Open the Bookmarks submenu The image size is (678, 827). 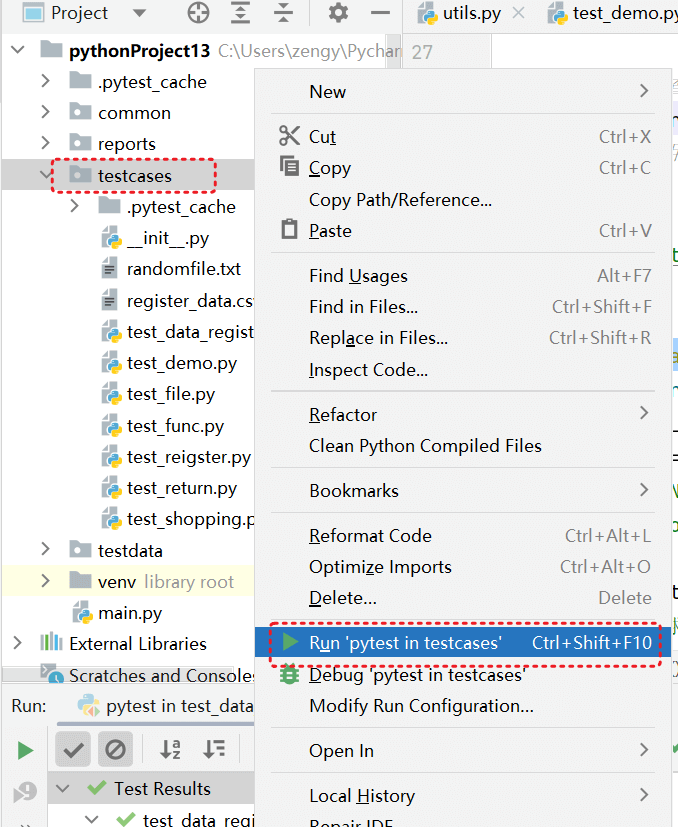pyautogui.click(x=463, y=490)
